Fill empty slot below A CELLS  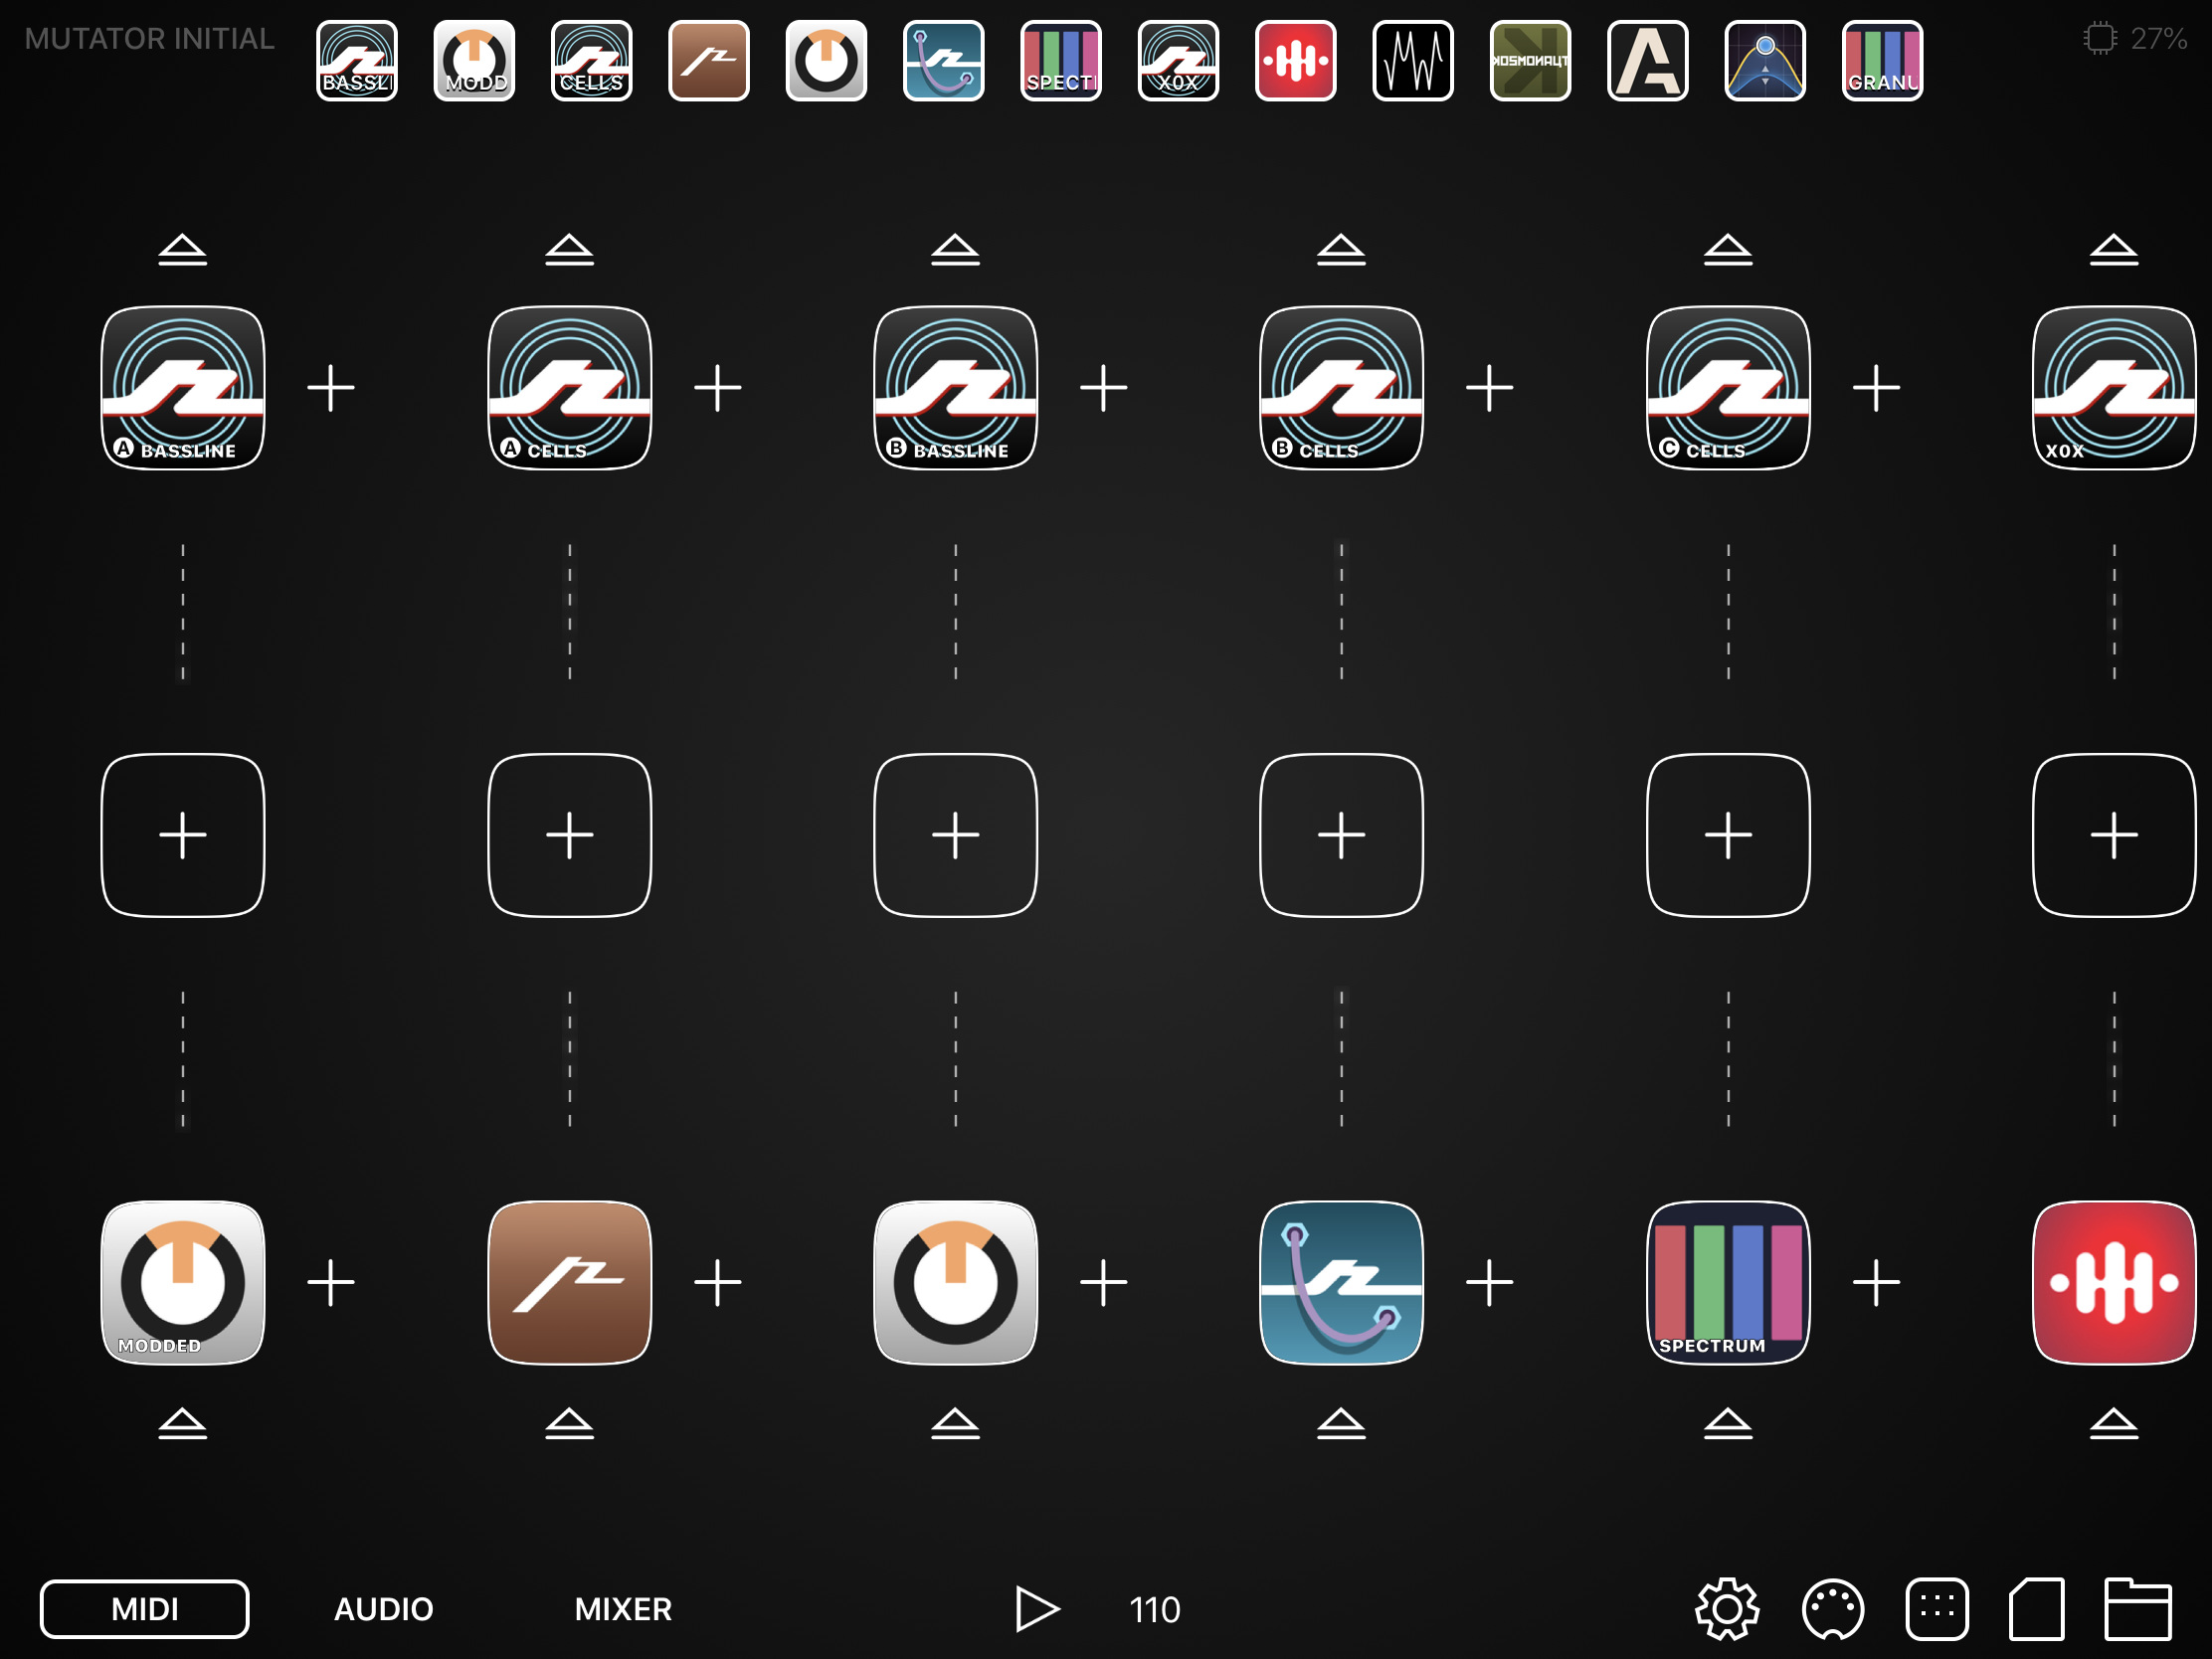(x=570, y=835)
